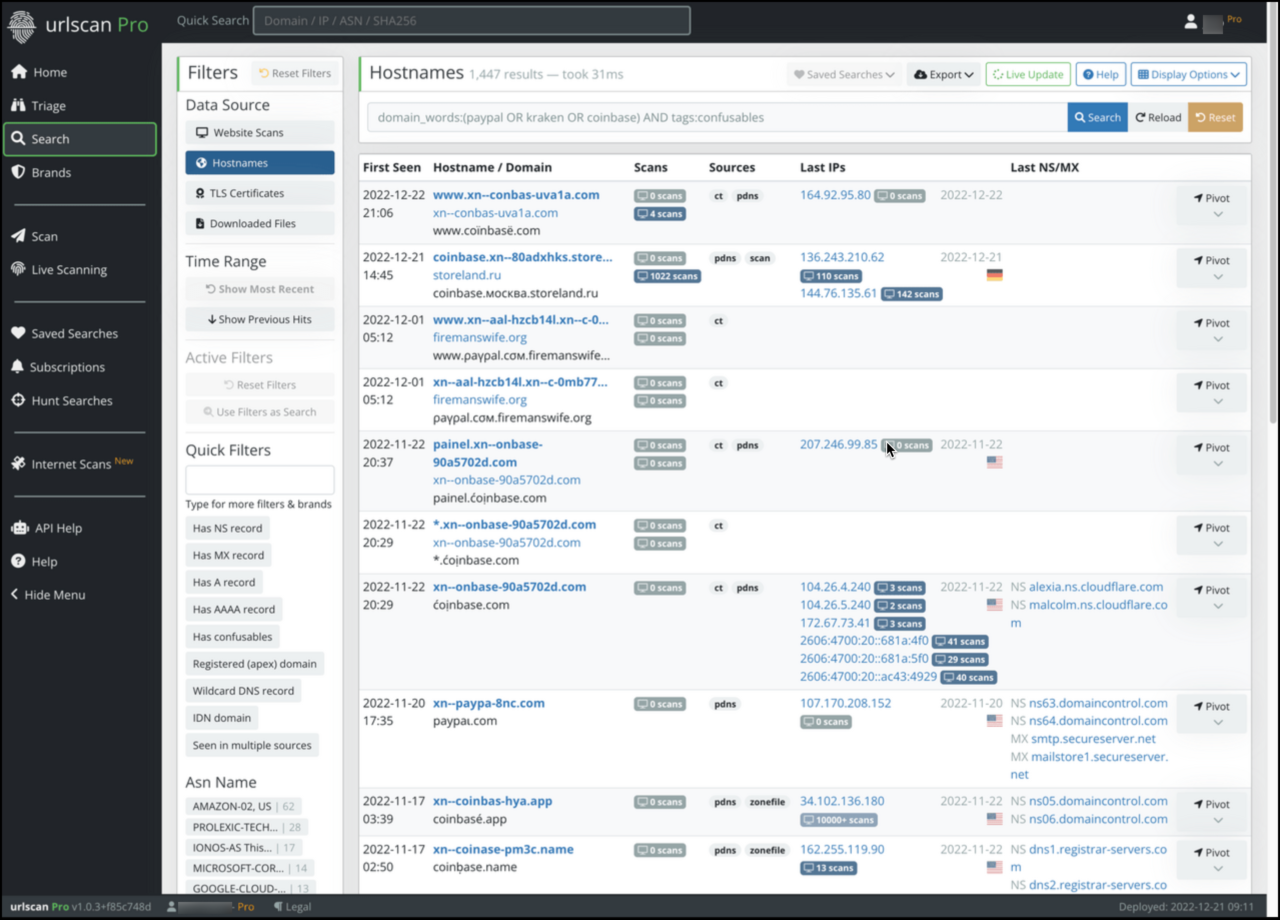
Task: Toggle the Has confusables quick filter
Action: pyautogui.click(x=232, y=637)
